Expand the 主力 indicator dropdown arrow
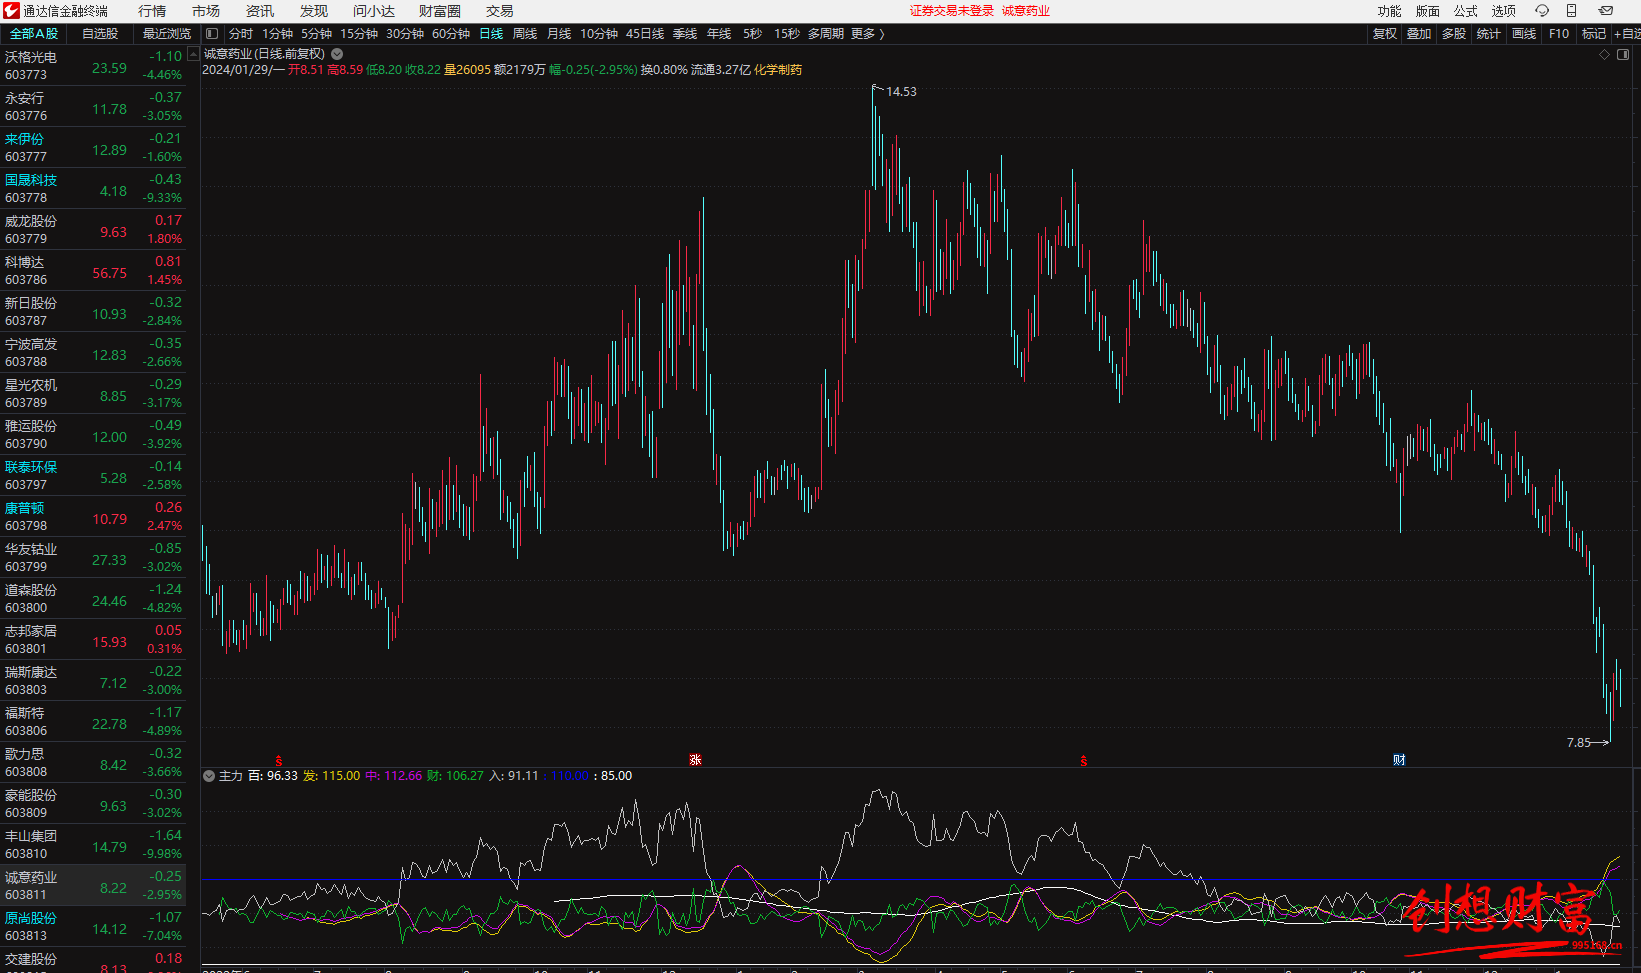 pyautogui.click(x=209, y=776)
